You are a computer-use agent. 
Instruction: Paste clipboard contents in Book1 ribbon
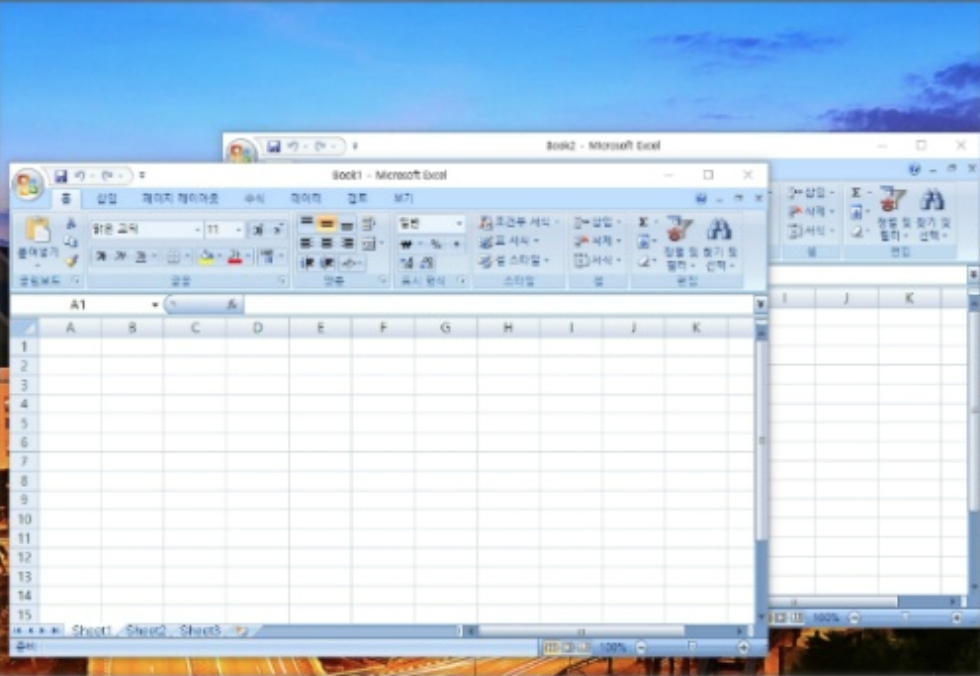(x=38, y=239)
